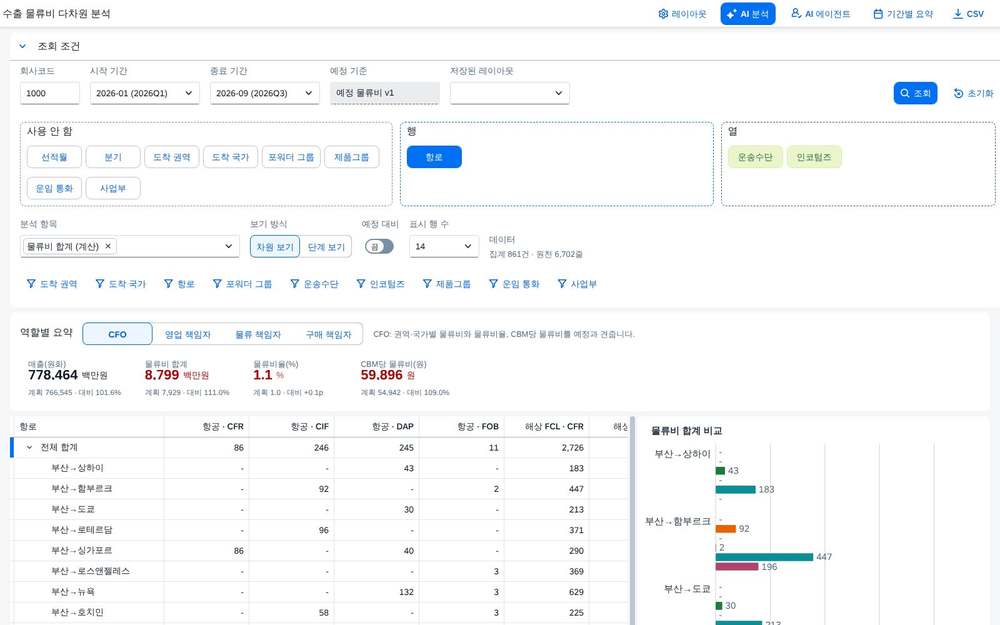Open the 분석 항목 multi-select dropdown
The width and height of the screenshot is (1000, 625).
[x=228, y=246]
